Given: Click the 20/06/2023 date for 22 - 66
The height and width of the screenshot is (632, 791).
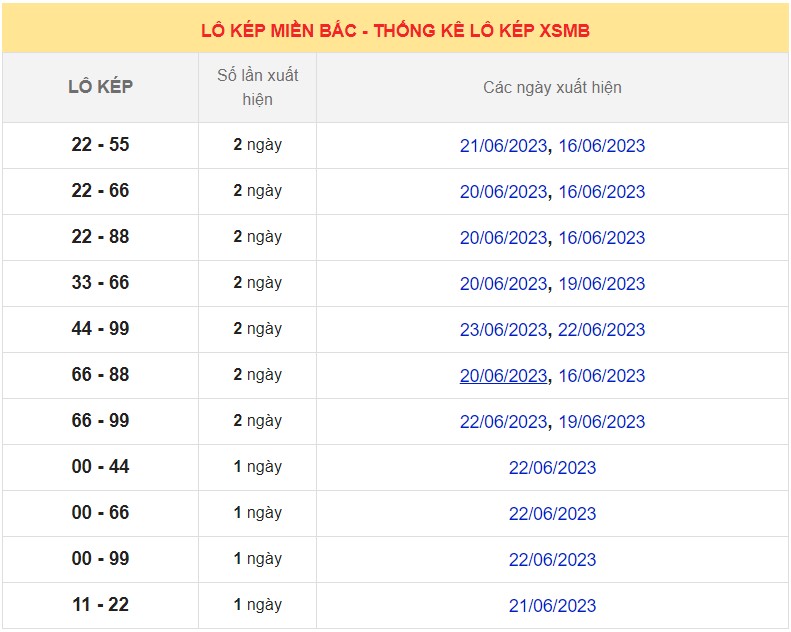Looking at the screenshot, I should tap(503, 192).
